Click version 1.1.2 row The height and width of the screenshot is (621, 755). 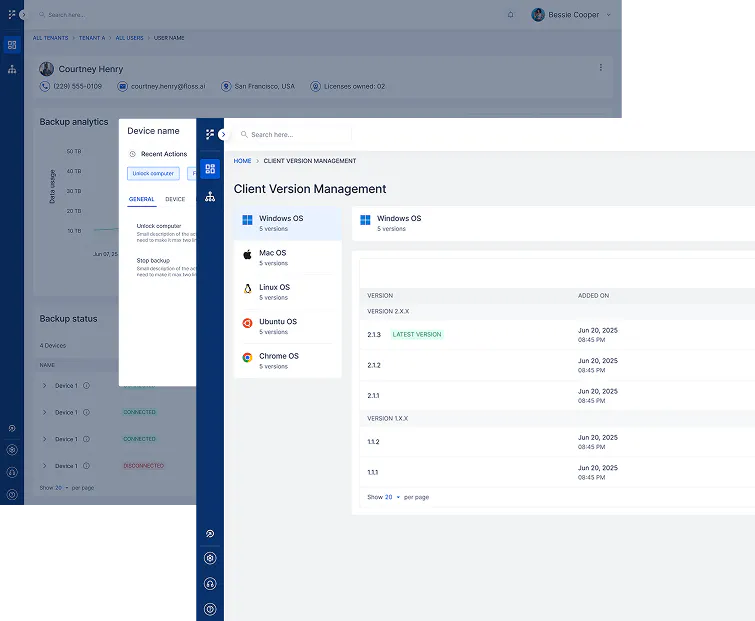pyautogui.click(x=557, y=442)
